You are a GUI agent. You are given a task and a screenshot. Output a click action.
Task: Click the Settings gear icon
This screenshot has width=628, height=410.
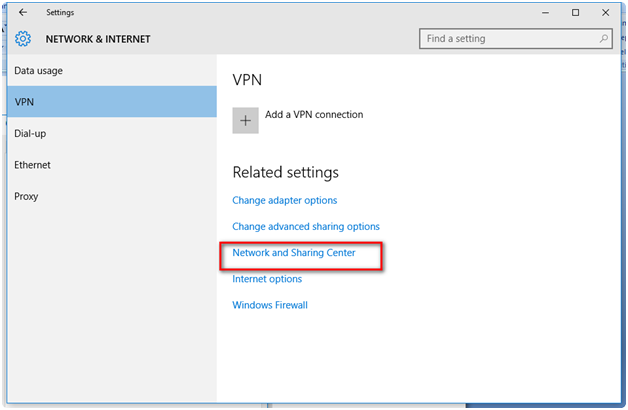[23, 40]
